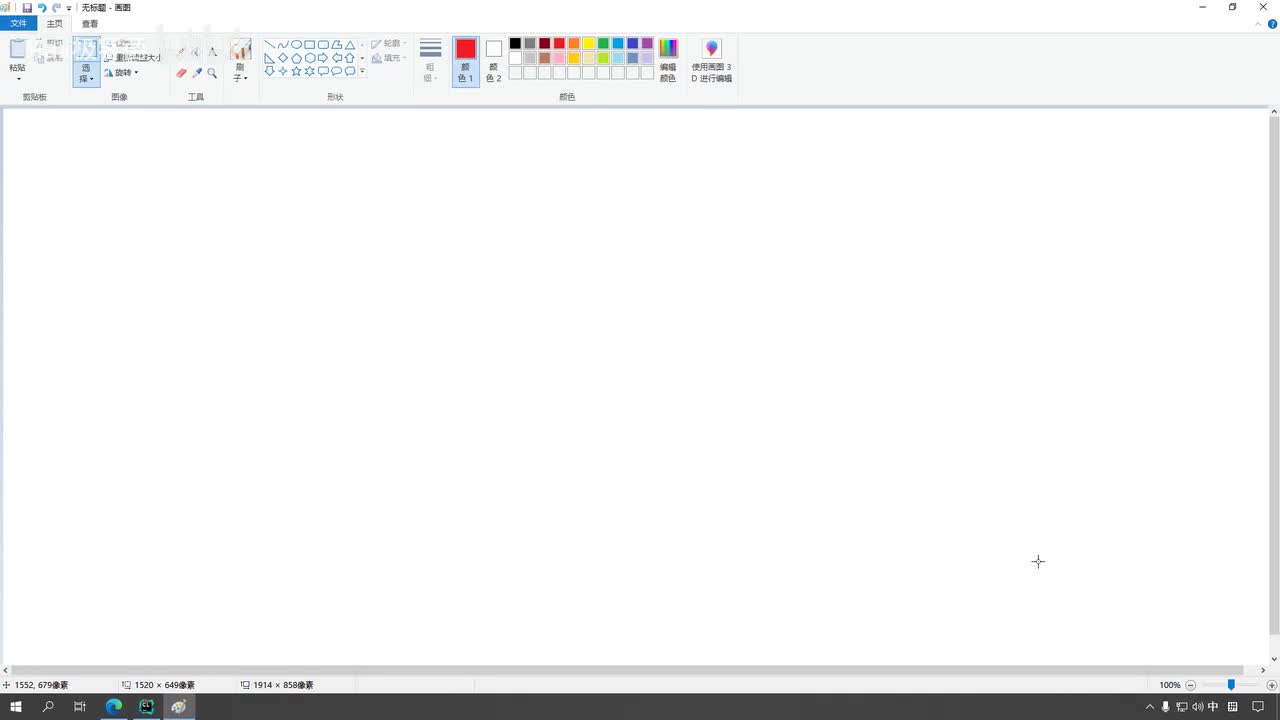The height and width of the screenshot is (720, 1280).
Task: Select the Right triangle shape
Action: pos(270,58)
